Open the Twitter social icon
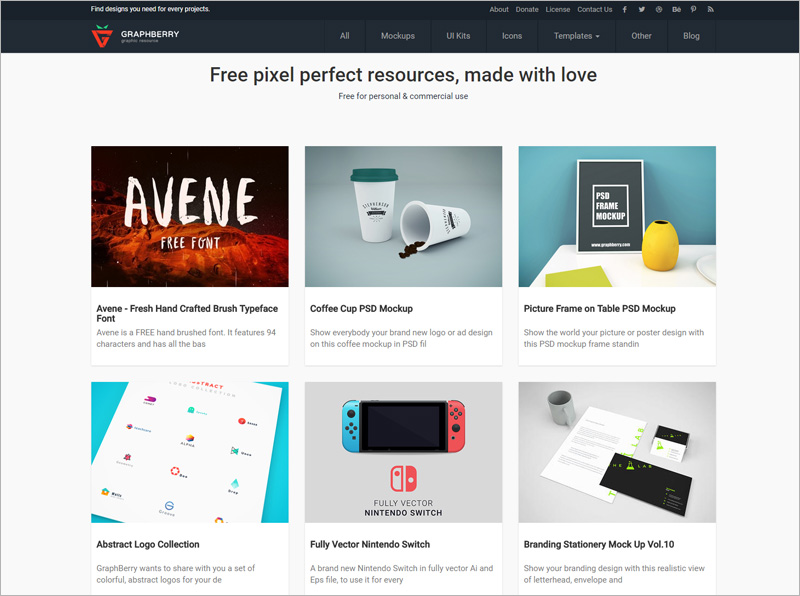The height and width of the screenshot is (596, 800). click(642, 9)
